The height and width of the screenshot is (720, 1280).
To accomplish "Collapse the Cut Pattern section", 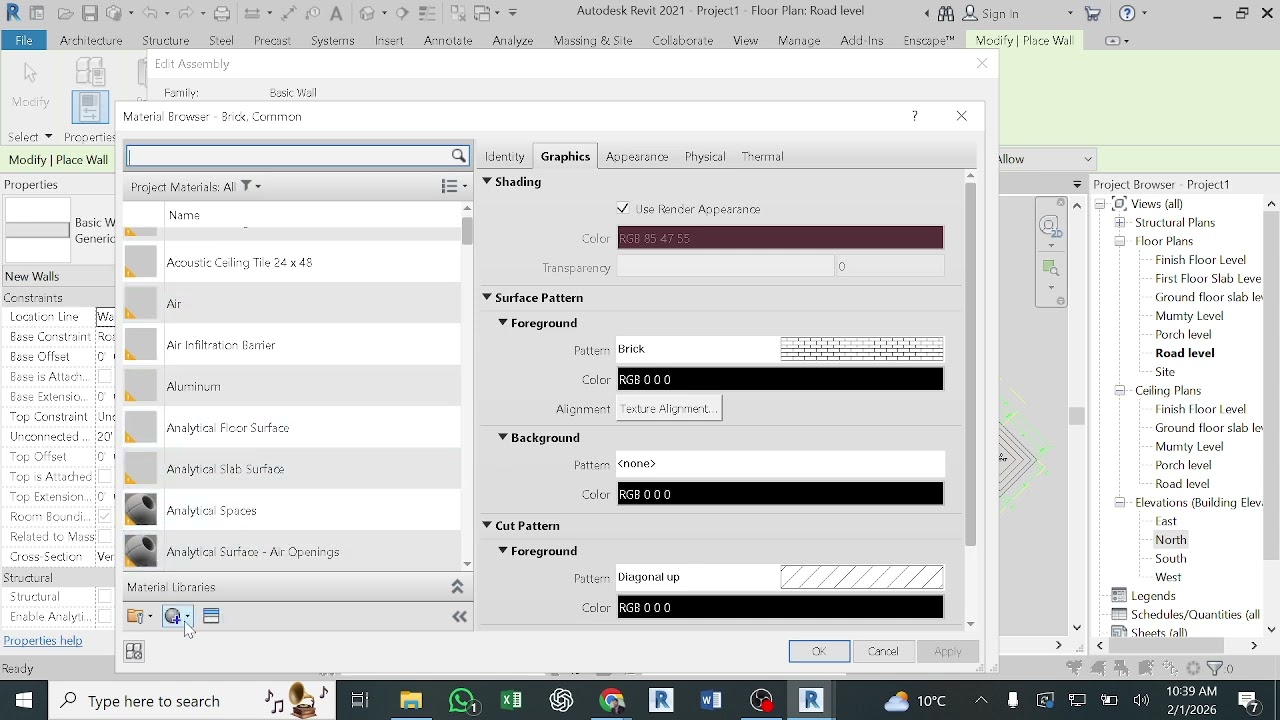I will (x=487, y=525).
